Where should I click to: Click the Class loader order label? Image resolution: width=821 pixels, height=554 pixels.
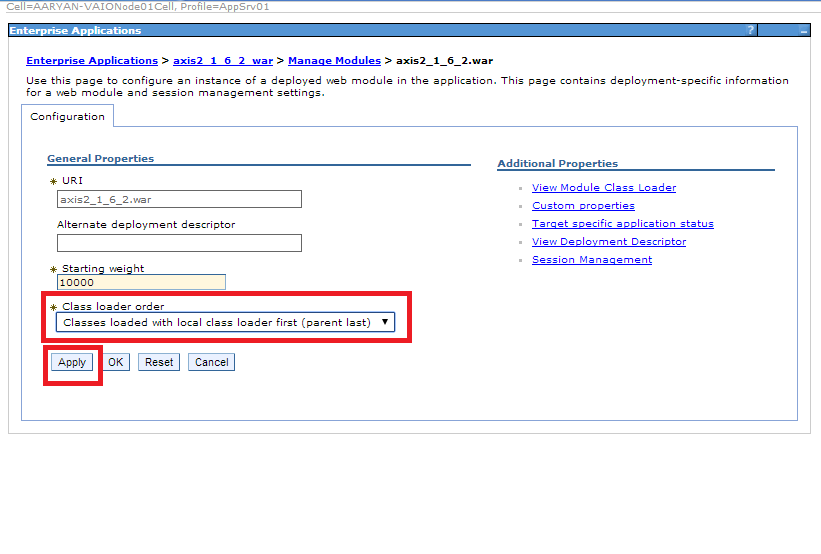[x=113, y=306]
